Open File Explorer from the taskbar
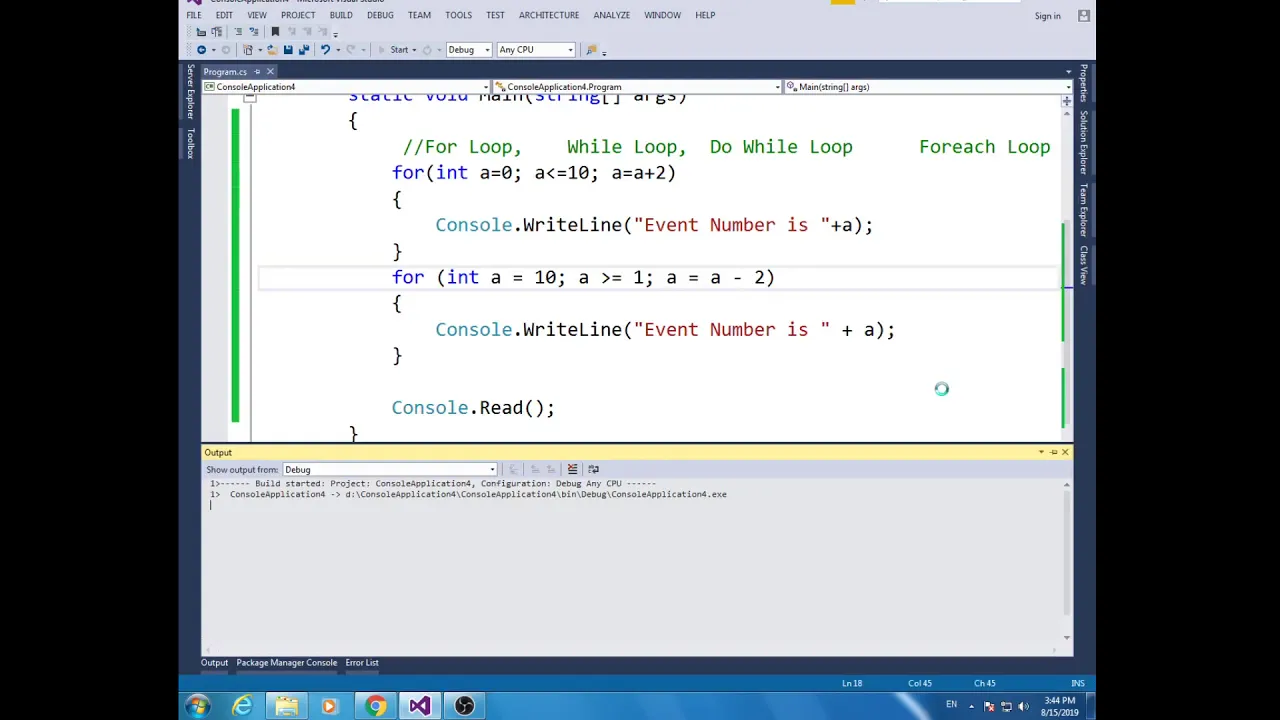Screen dimensions: 1280x720 coord(286,706)
